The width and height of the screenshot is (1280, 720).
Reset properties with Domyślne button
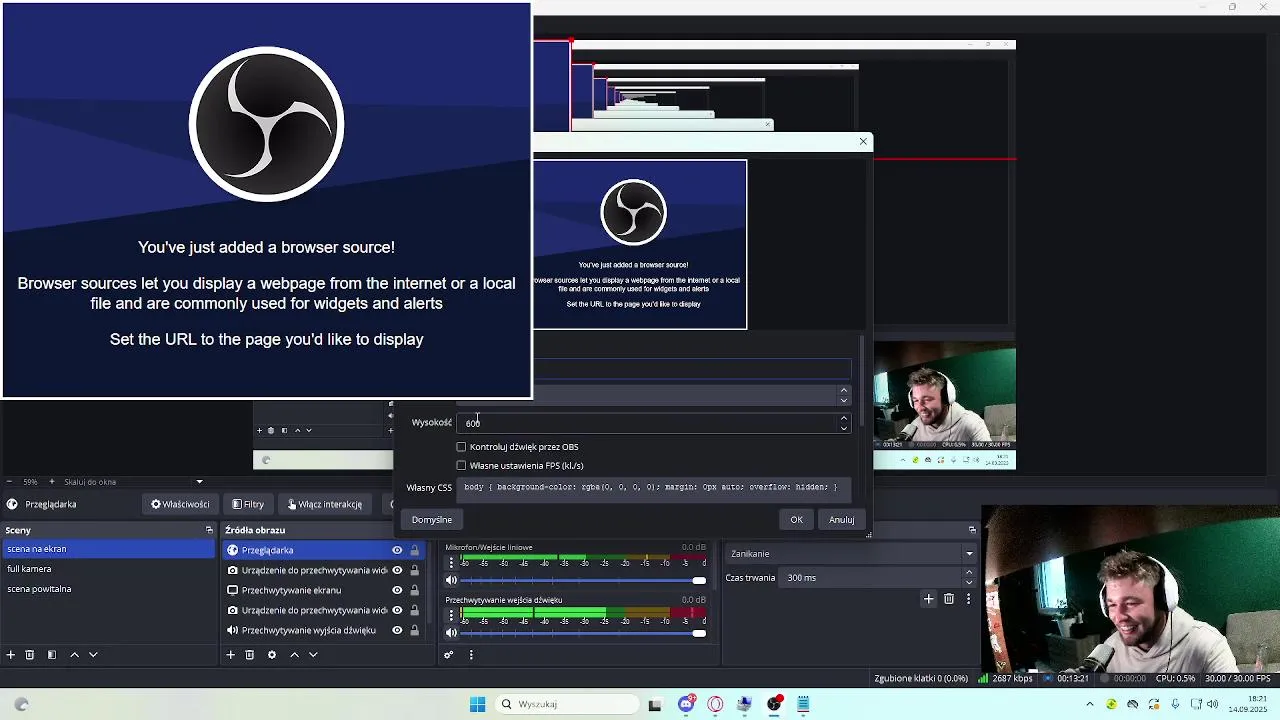(x=432, y=520)
